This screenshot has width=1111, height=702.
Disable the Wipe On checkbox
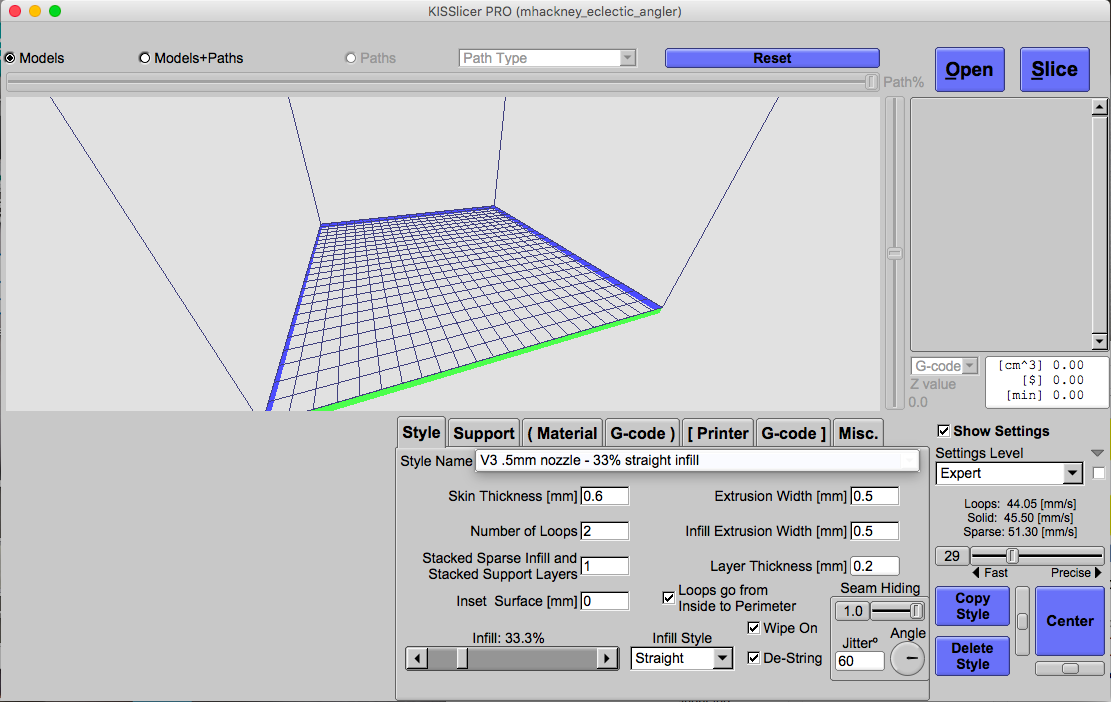(x=755, y=628)
